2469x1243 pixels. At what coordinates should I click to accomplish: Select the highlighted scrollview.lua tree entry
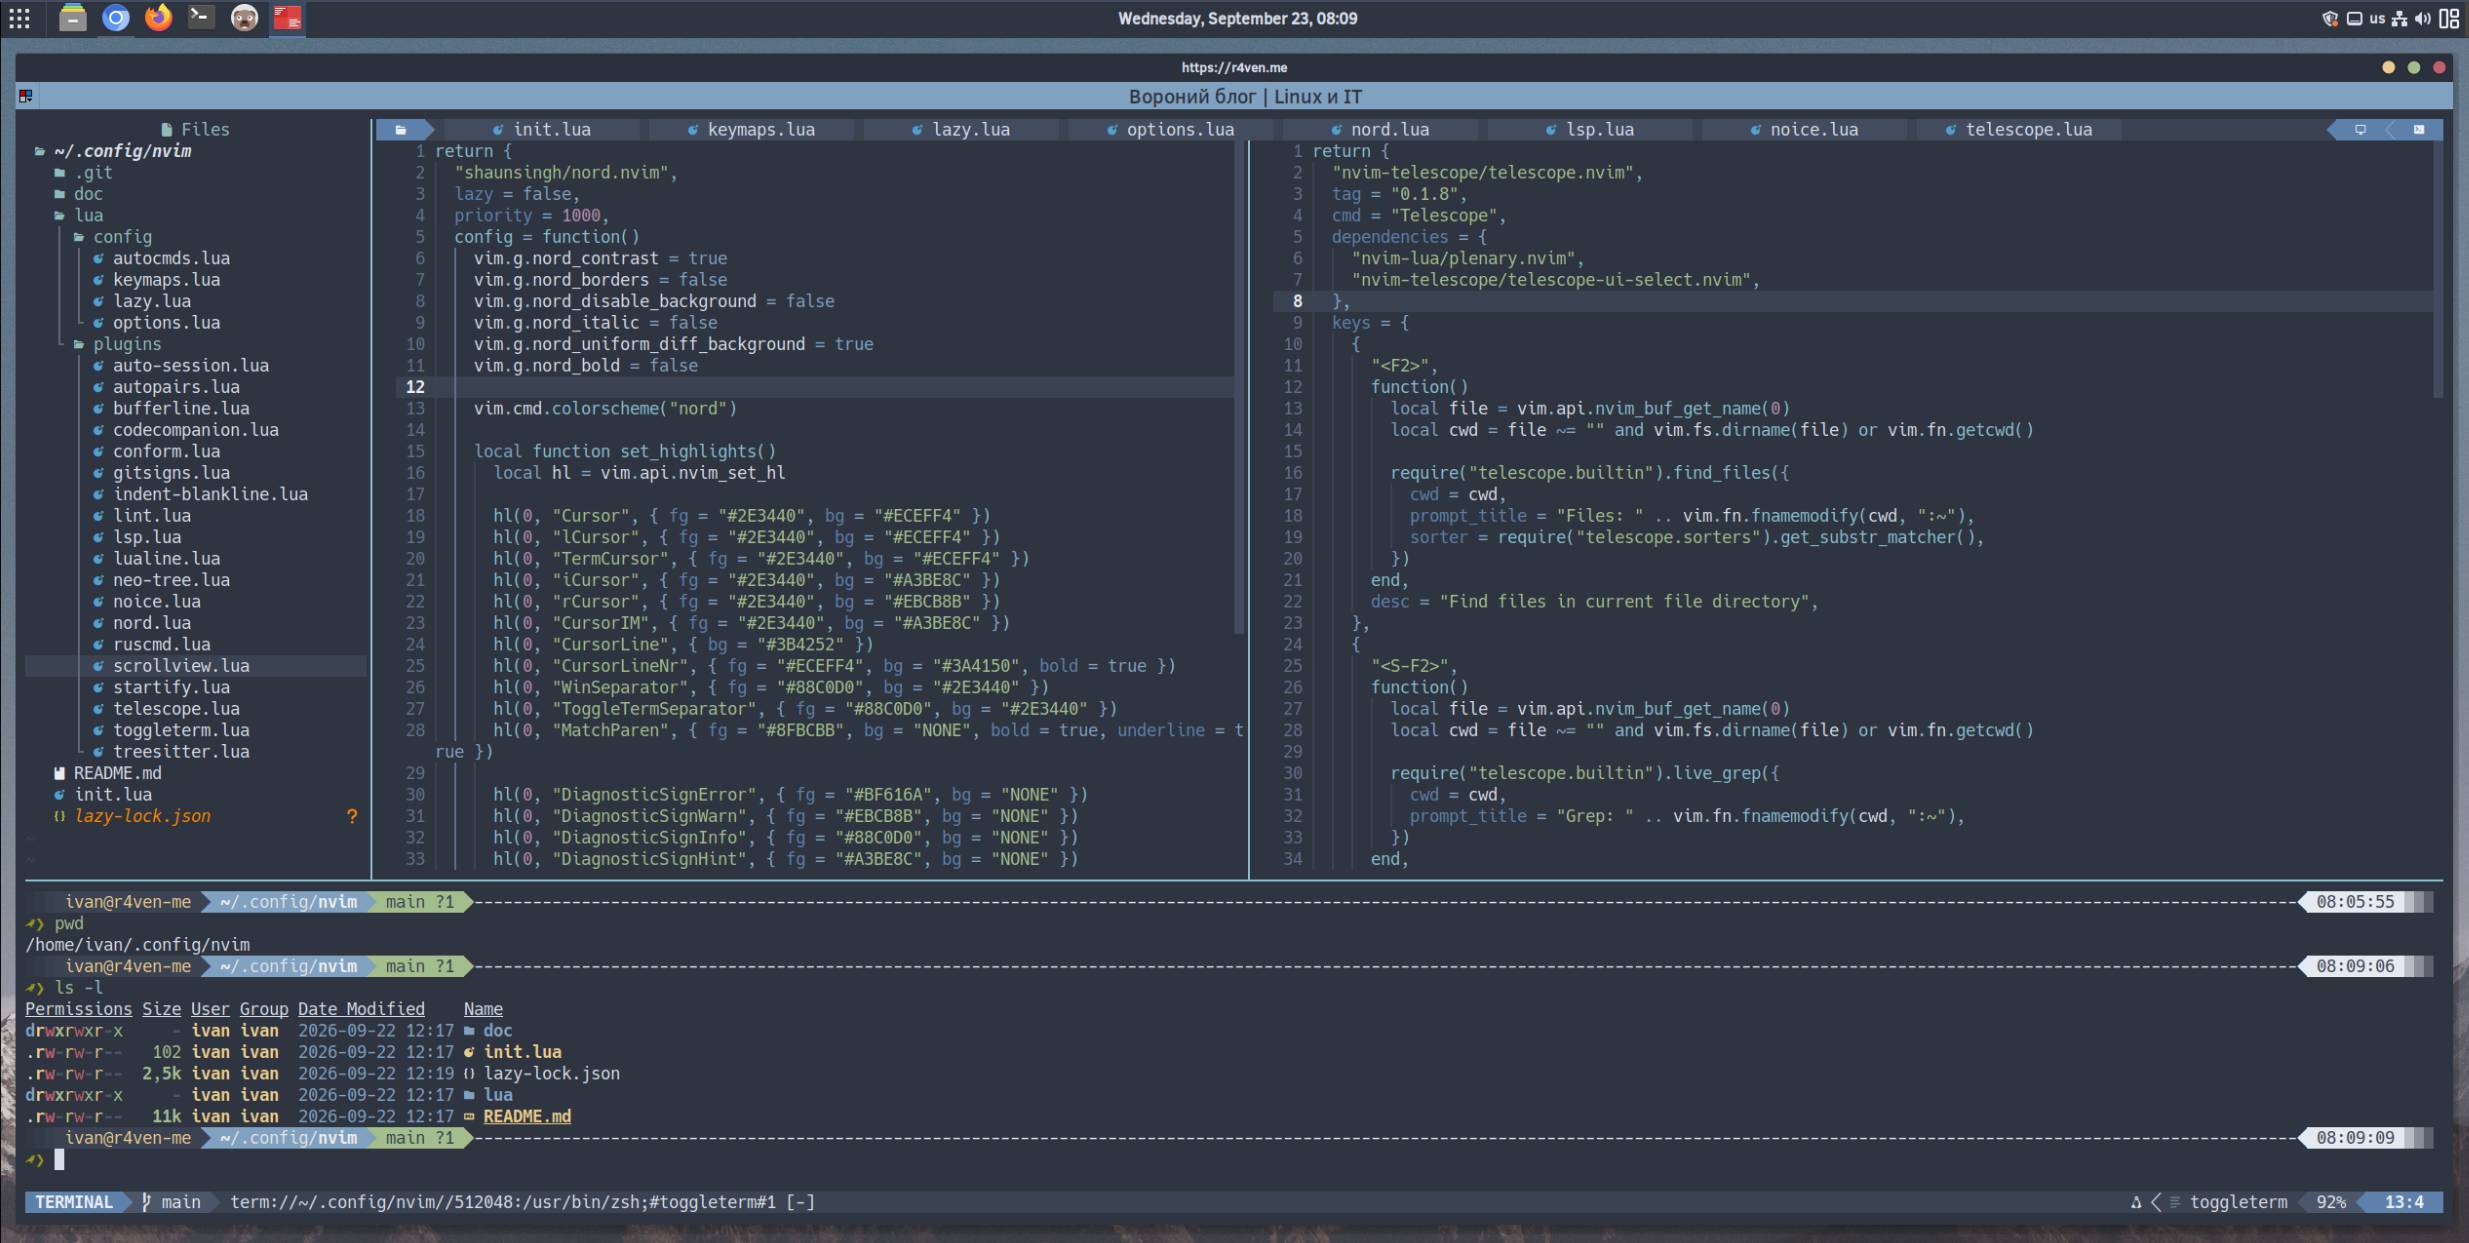tap(195, 666)
